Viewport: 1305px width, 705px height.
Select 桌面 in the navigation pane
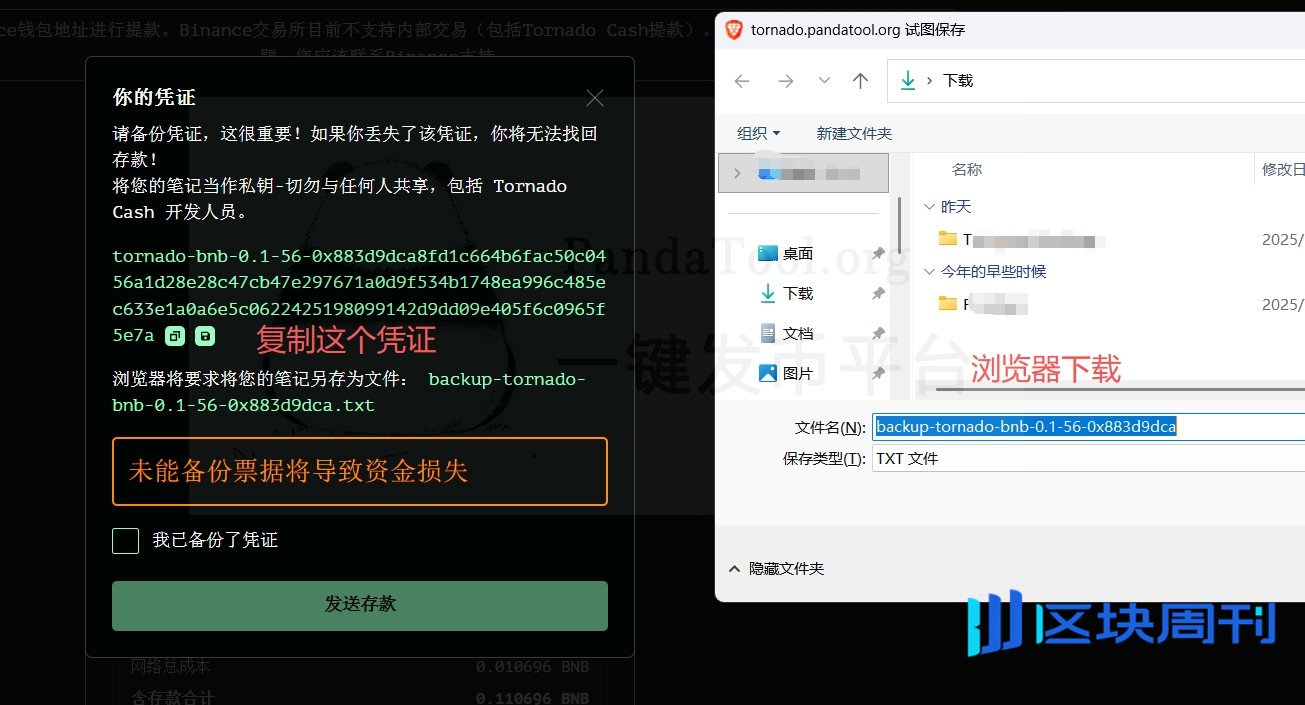click(797, 254)
